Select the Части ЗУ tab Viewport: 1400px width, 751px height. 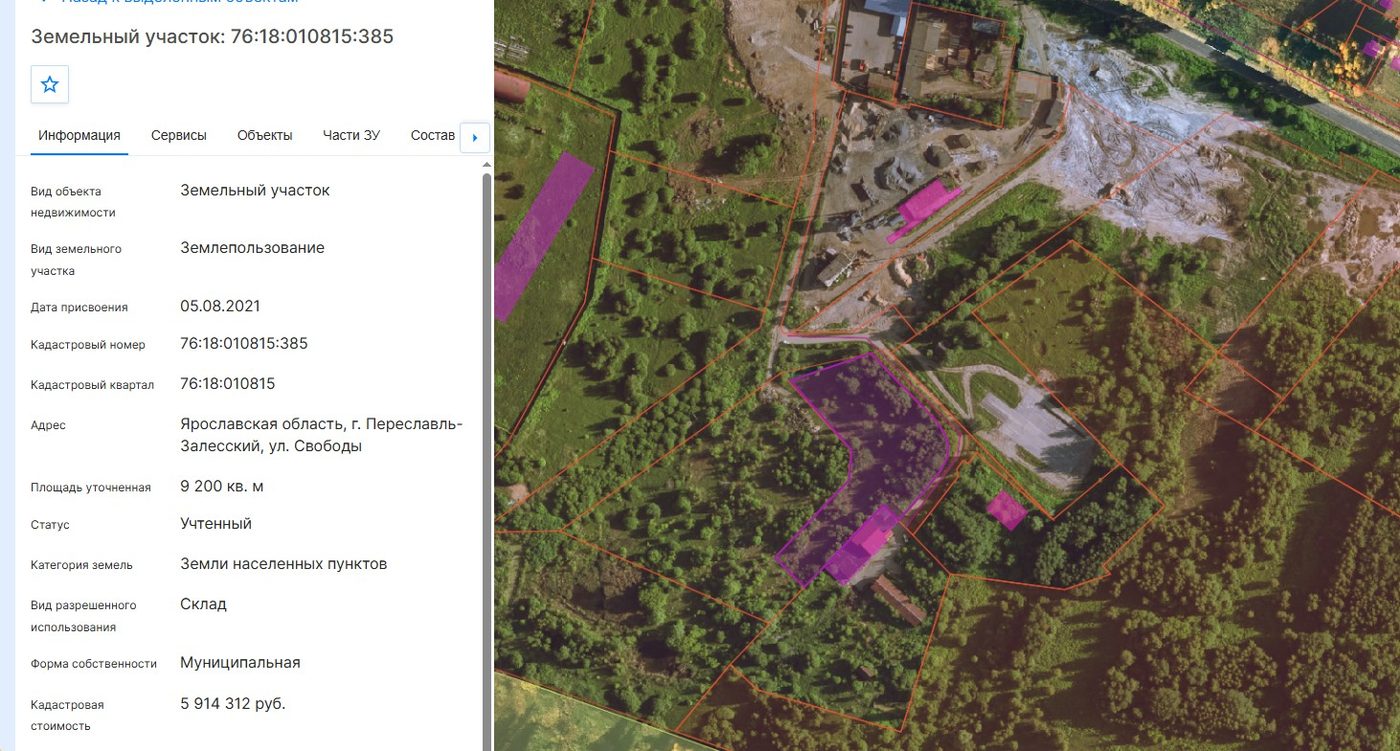[x=351, y=135]
